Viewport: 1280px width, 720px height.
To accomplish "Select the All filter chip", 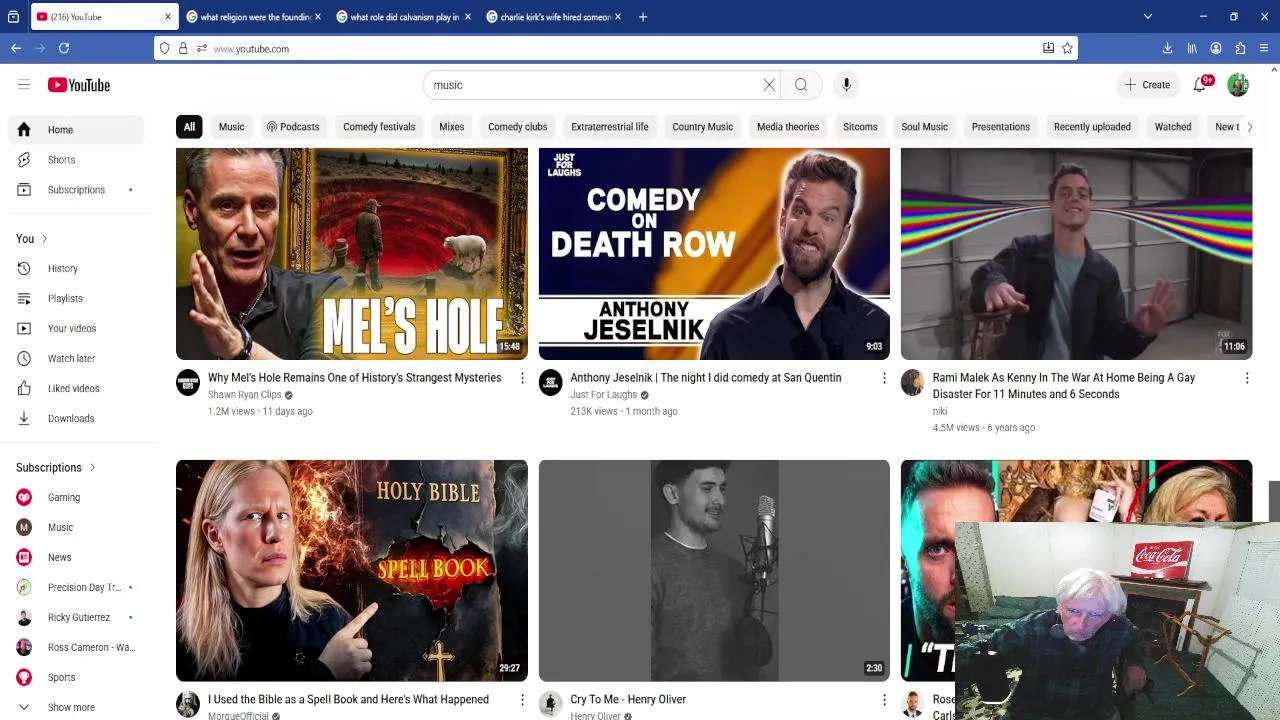I will [189, 127].
